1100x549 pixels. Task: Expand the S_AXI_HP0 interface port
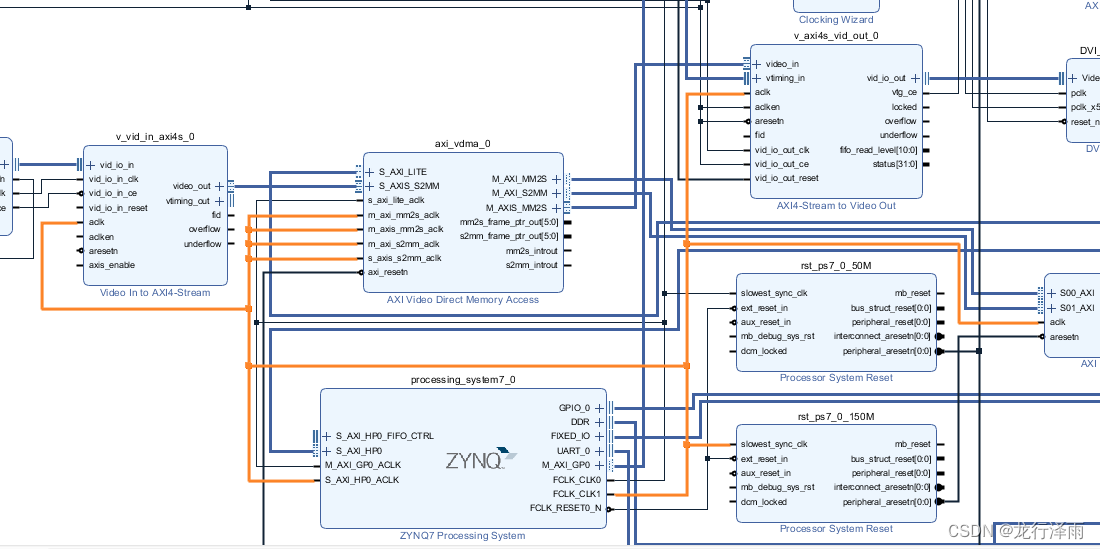[x=326, y=451]
